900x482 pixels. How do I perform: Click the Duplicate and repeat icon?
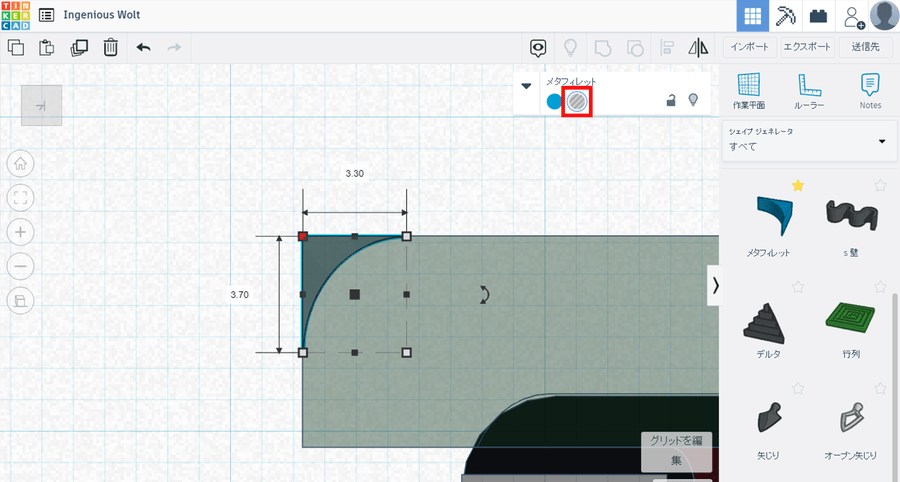click(79, 47)
